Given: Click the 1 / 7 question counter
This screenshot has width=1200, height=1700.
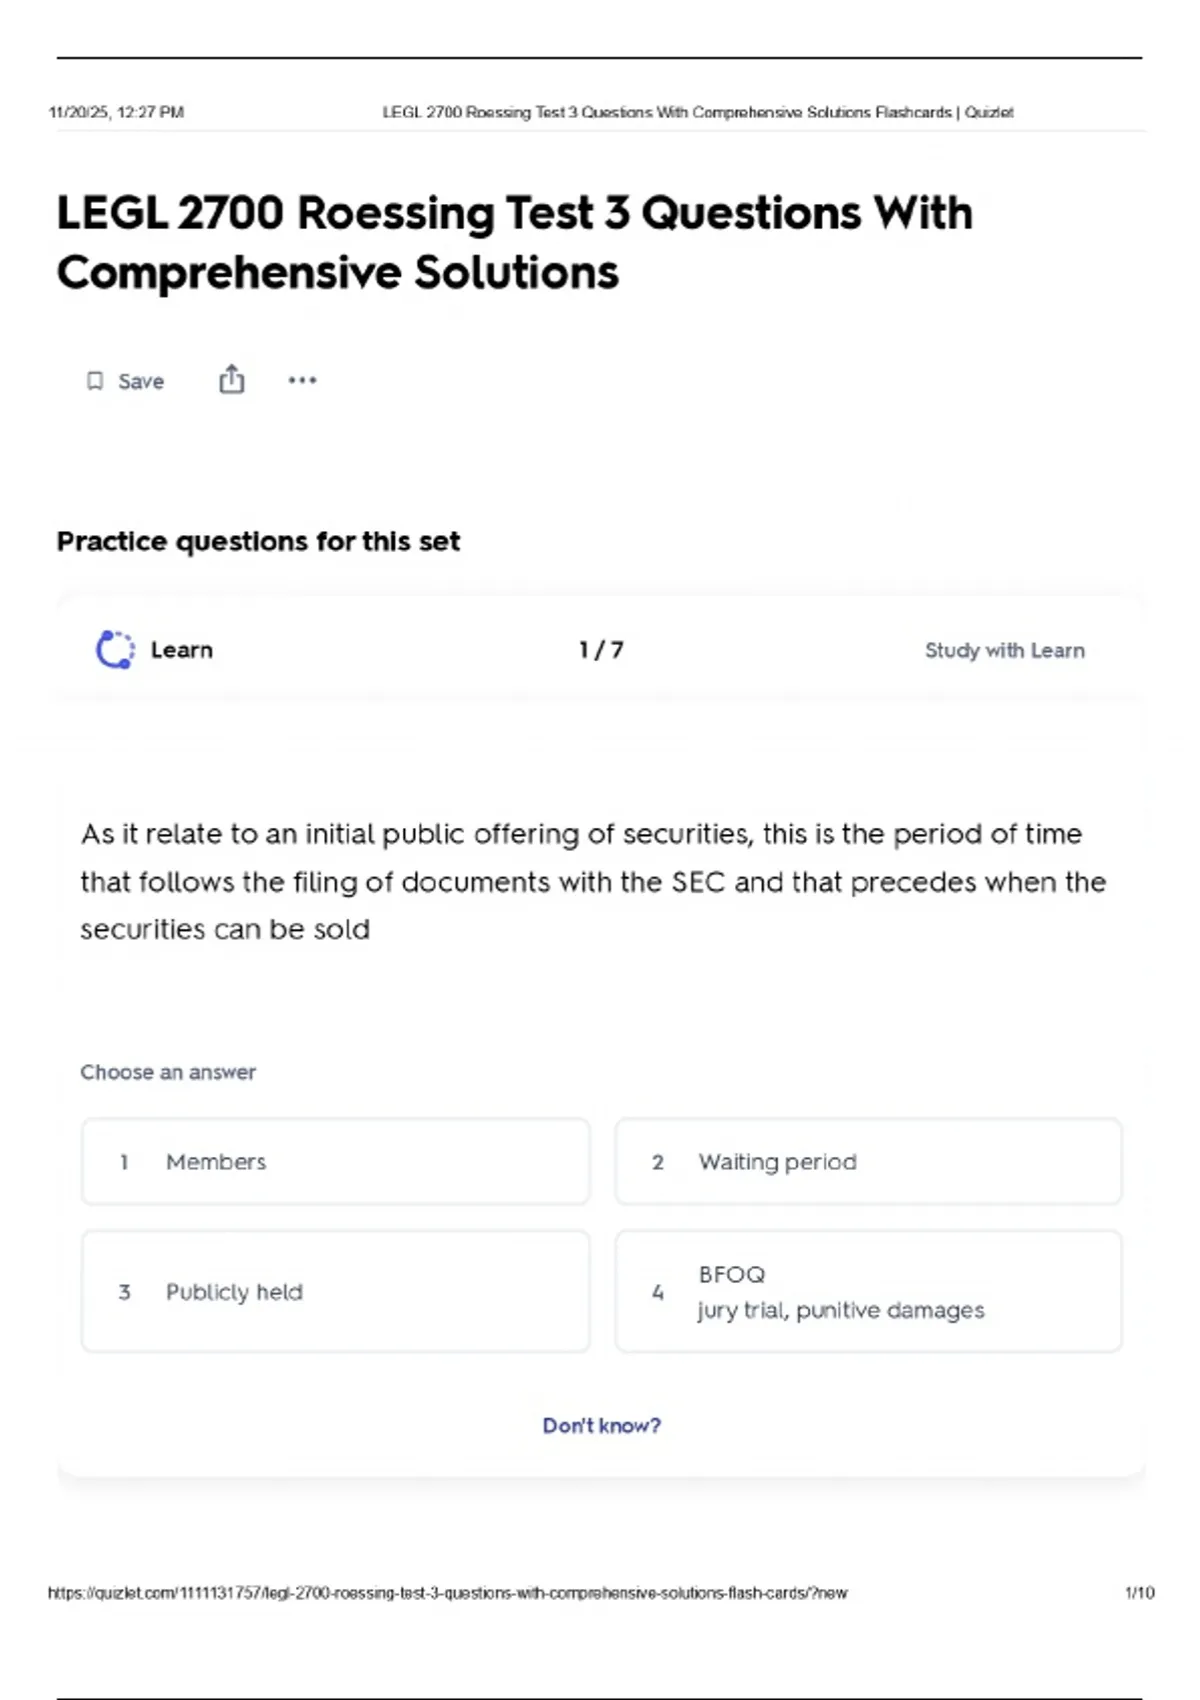Looking at the screenshot, I should pyautogui.click(x=601, y=650).
